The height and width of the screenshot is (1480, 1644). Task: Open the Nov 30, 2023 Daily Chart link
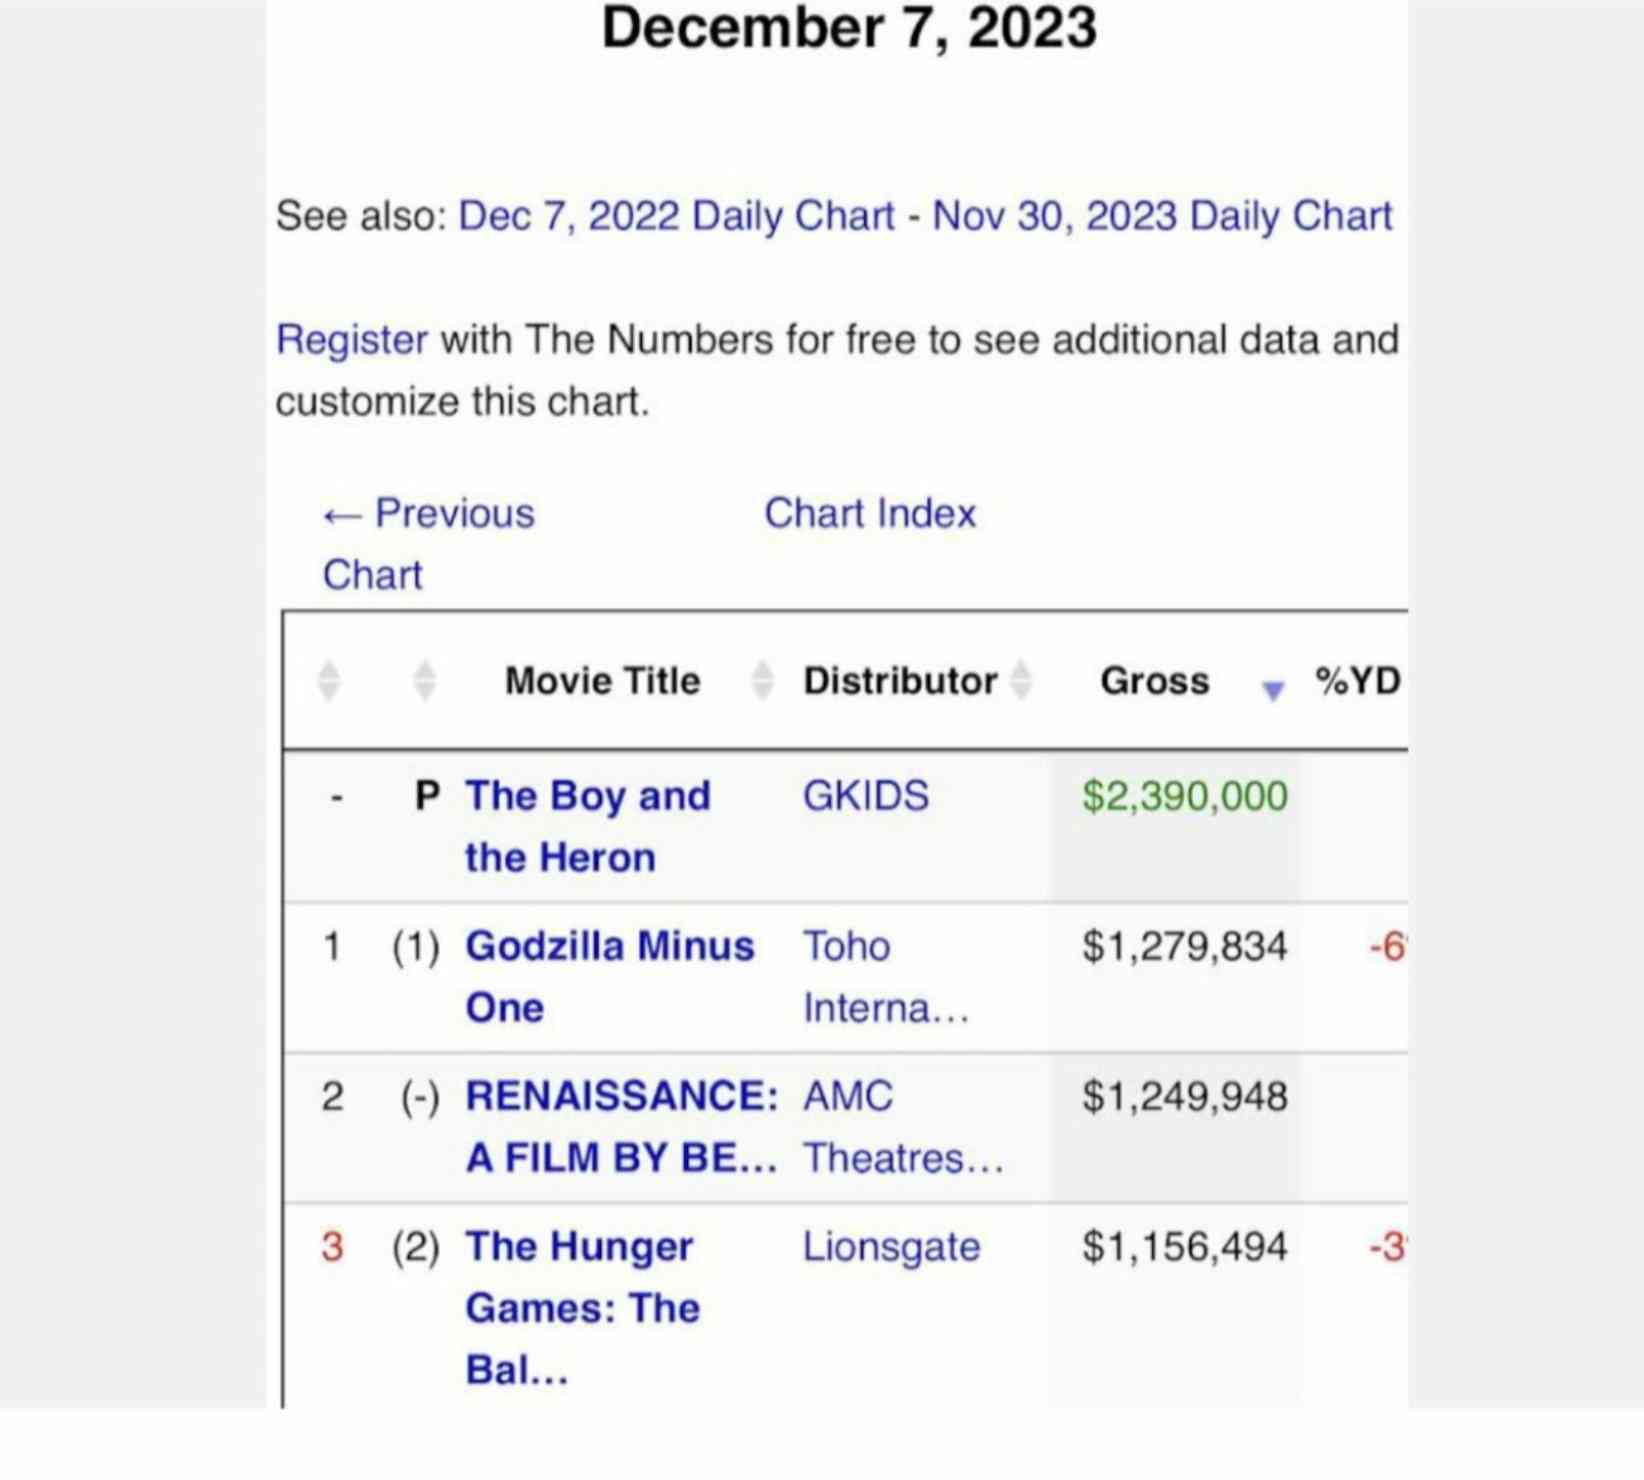[1162, 216]
